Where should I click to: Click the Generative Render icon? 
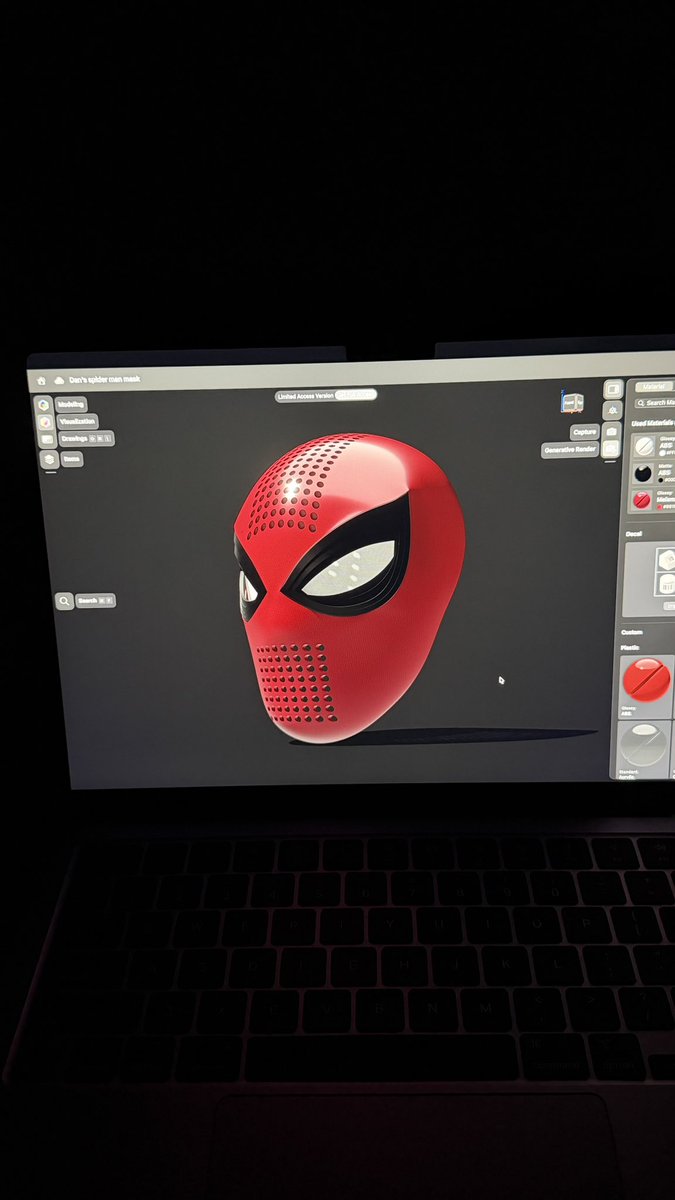tap(610, 449)
